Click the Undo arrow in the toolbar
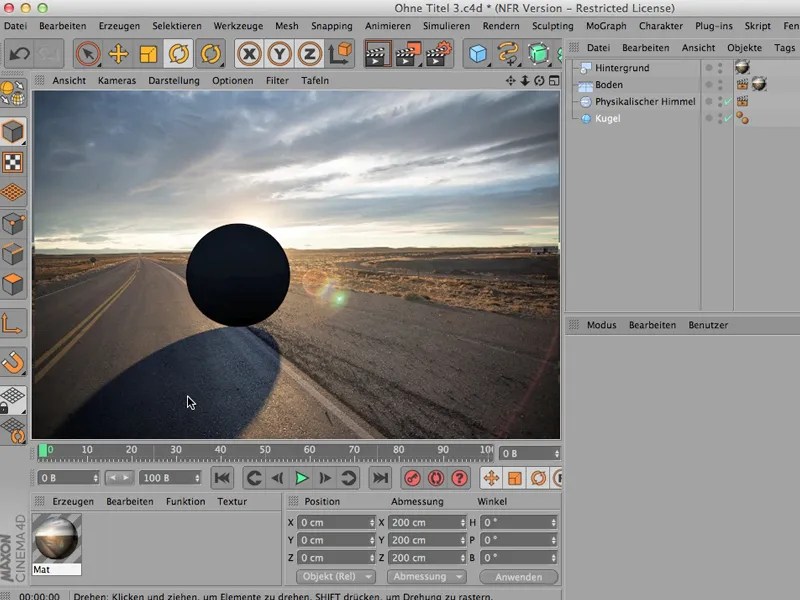The width and height of the screenshot is (800, 600). click(18, 54)
